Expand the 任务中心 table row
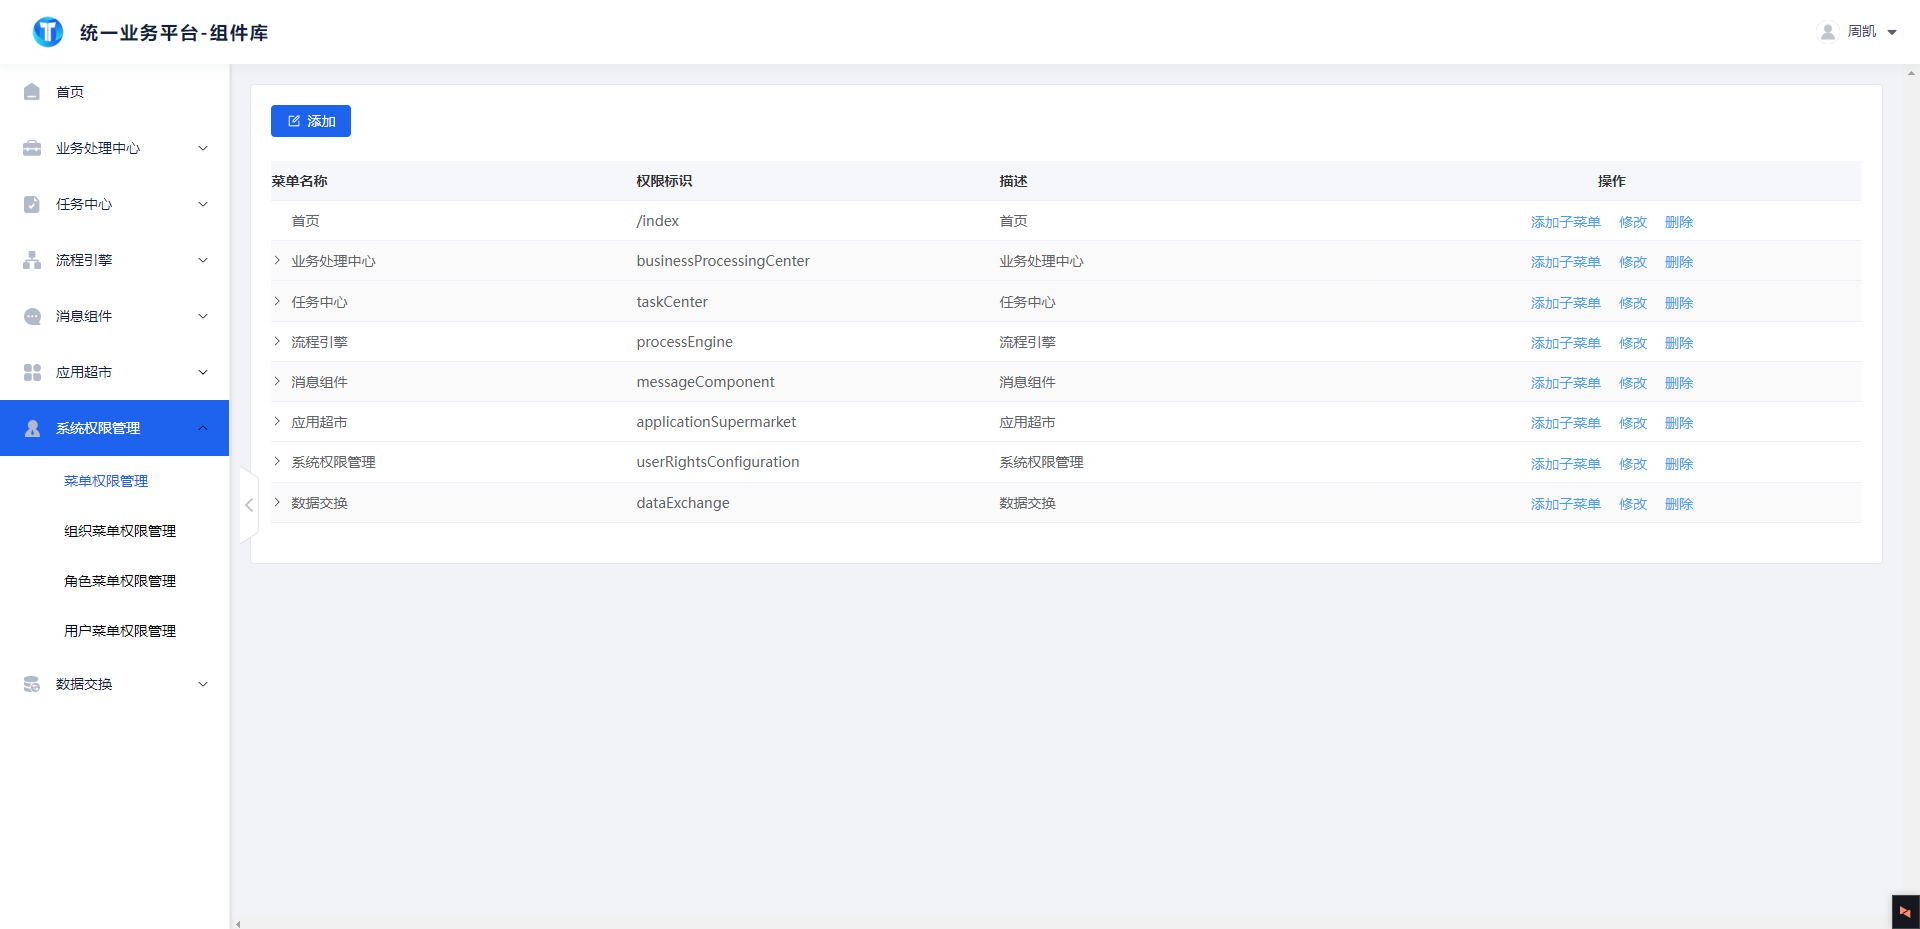This screenshot has width=1920, height=929. pyautogui.click(x=277, y=301)
